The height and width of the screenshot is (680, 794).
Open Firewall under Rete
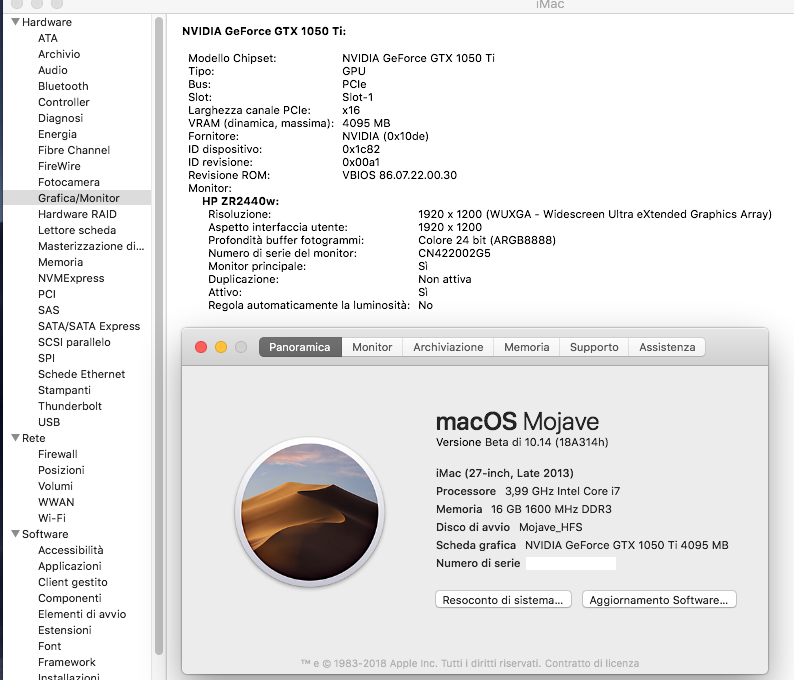[58, 454]
